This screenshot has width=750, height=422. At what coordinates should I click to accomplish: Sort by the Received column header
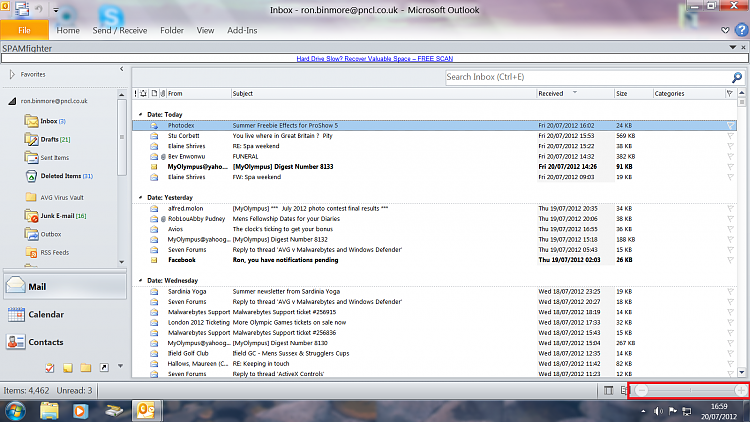point(575,93)
